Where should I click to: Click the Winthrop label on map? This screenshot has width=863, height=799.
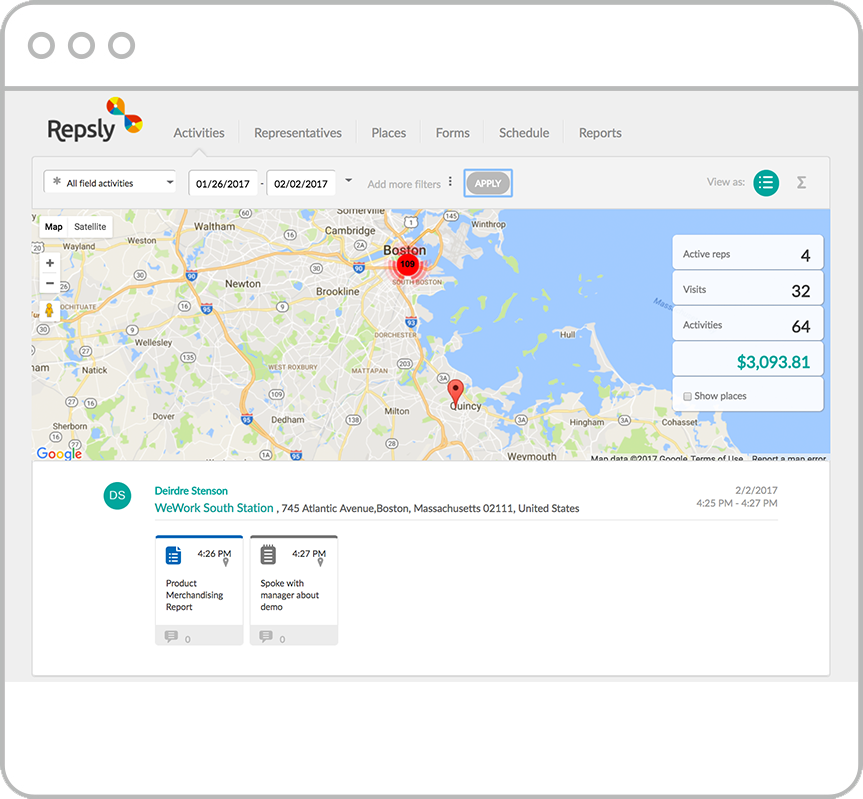click(488, 224)
